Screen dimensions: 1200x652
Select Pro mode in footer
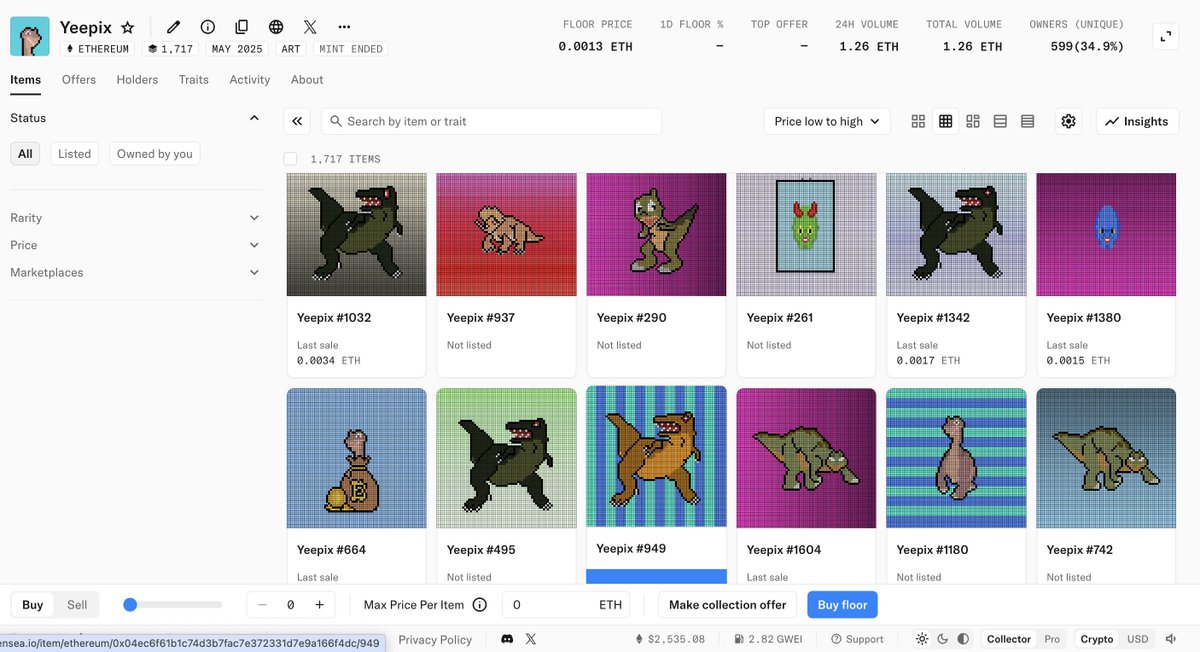click(1052, 639)
